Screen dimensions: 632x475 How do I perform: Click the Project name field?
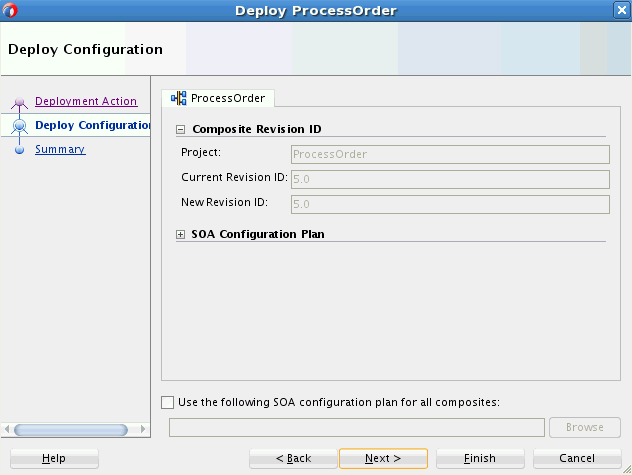click(450, 154)
